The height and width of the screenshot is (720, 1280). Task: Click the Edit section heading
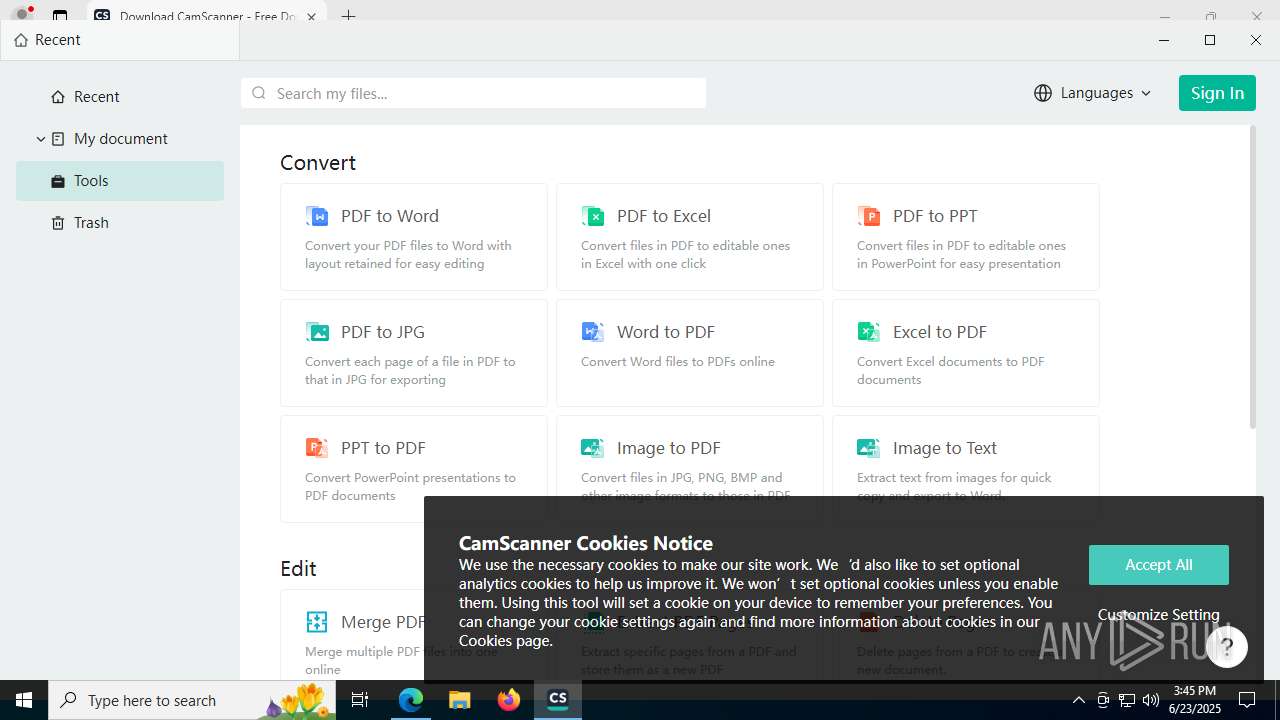coord(298,569)
